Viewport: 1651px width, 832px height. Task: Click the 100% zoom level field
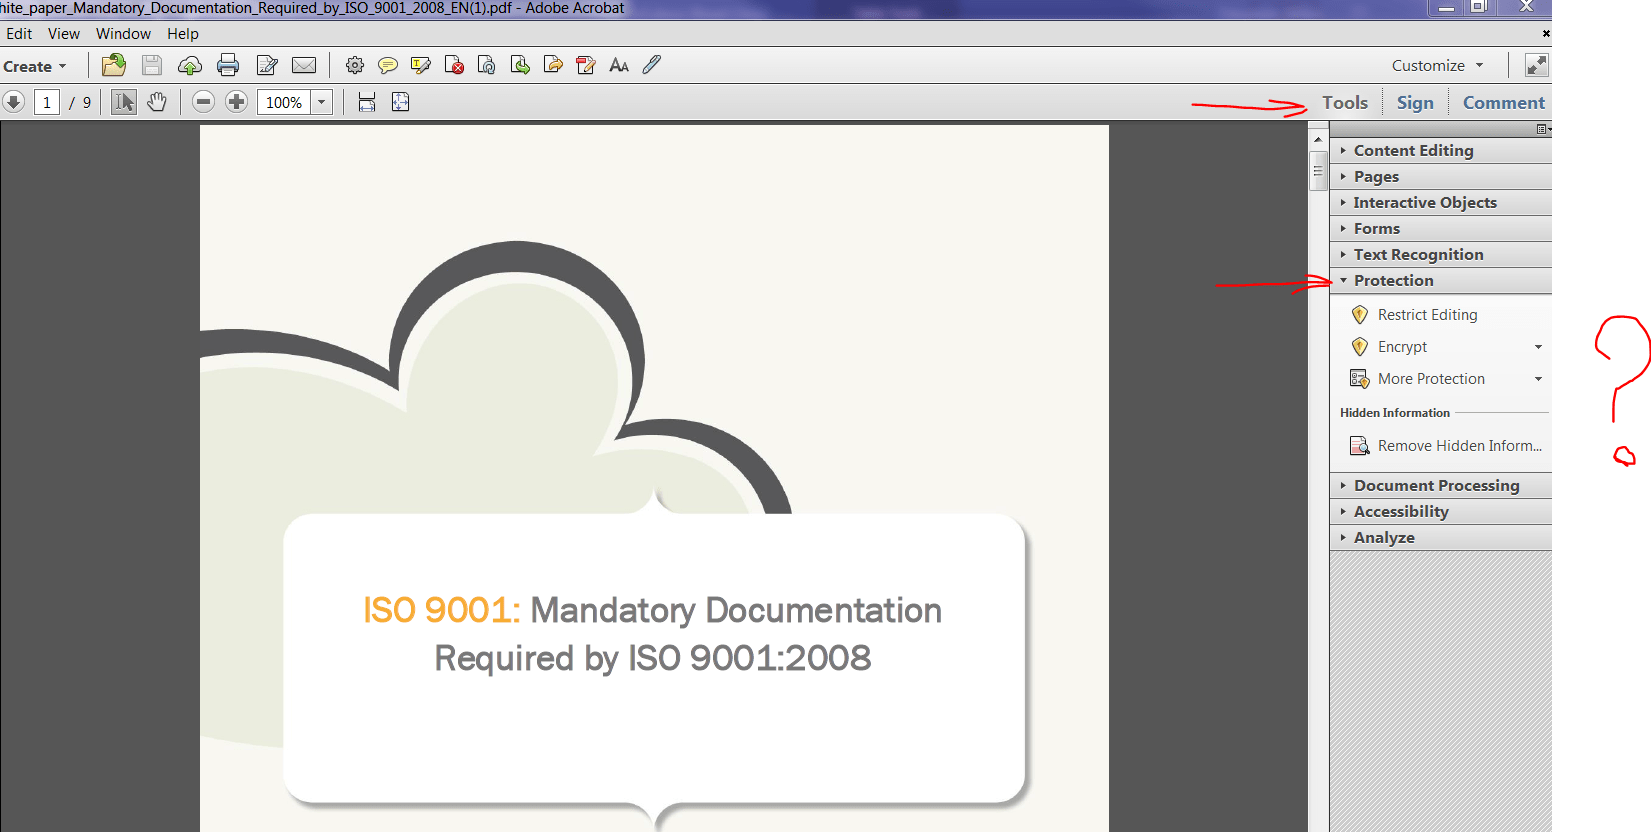[x=284, y=102]
